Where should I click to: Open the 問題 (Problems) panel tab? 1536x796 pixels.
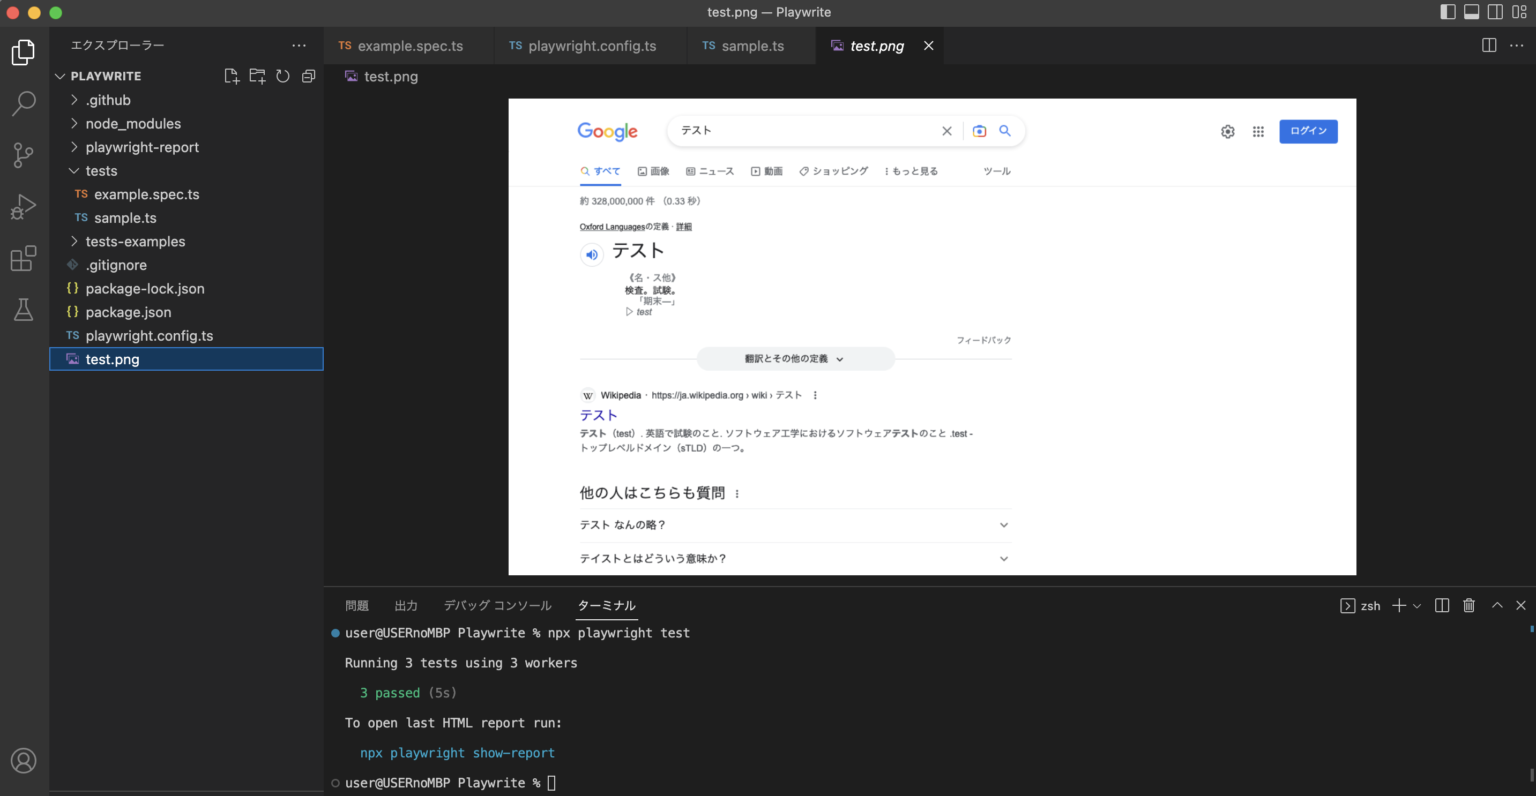pyautogui.click(x=356, y=605)
